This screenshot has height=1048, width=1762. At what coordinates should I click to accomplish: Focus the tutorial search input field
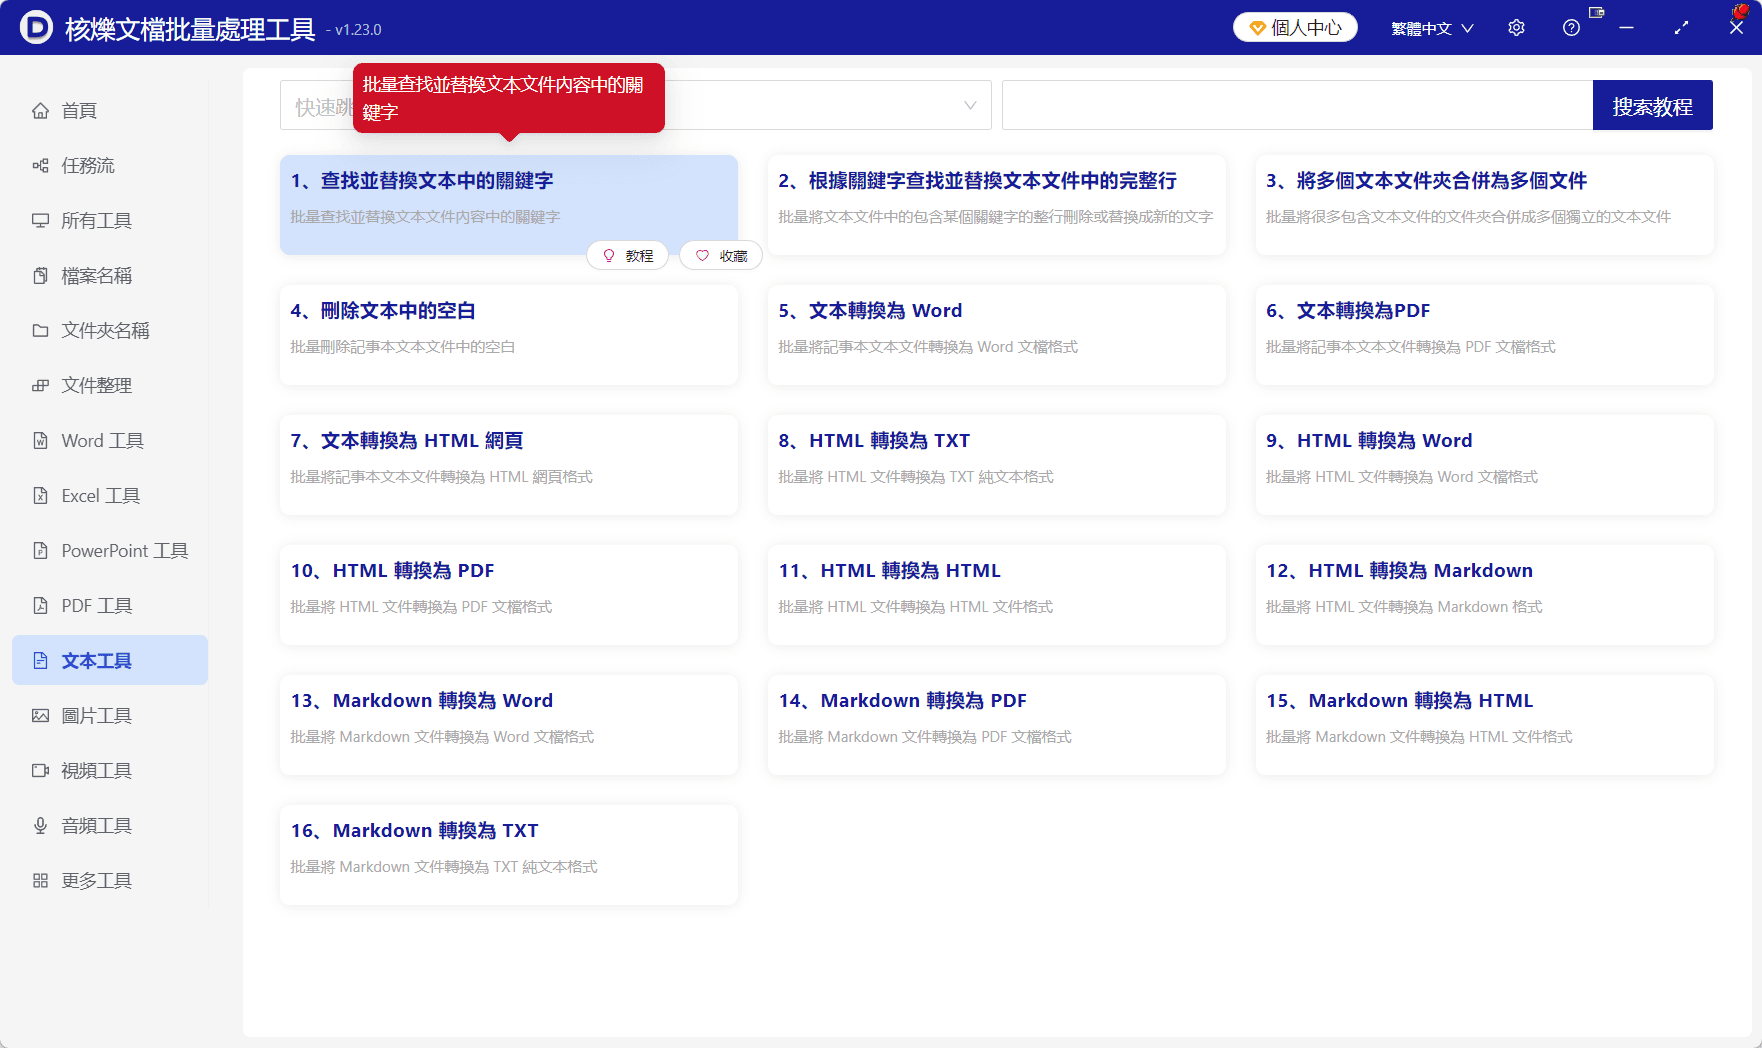1297,105
